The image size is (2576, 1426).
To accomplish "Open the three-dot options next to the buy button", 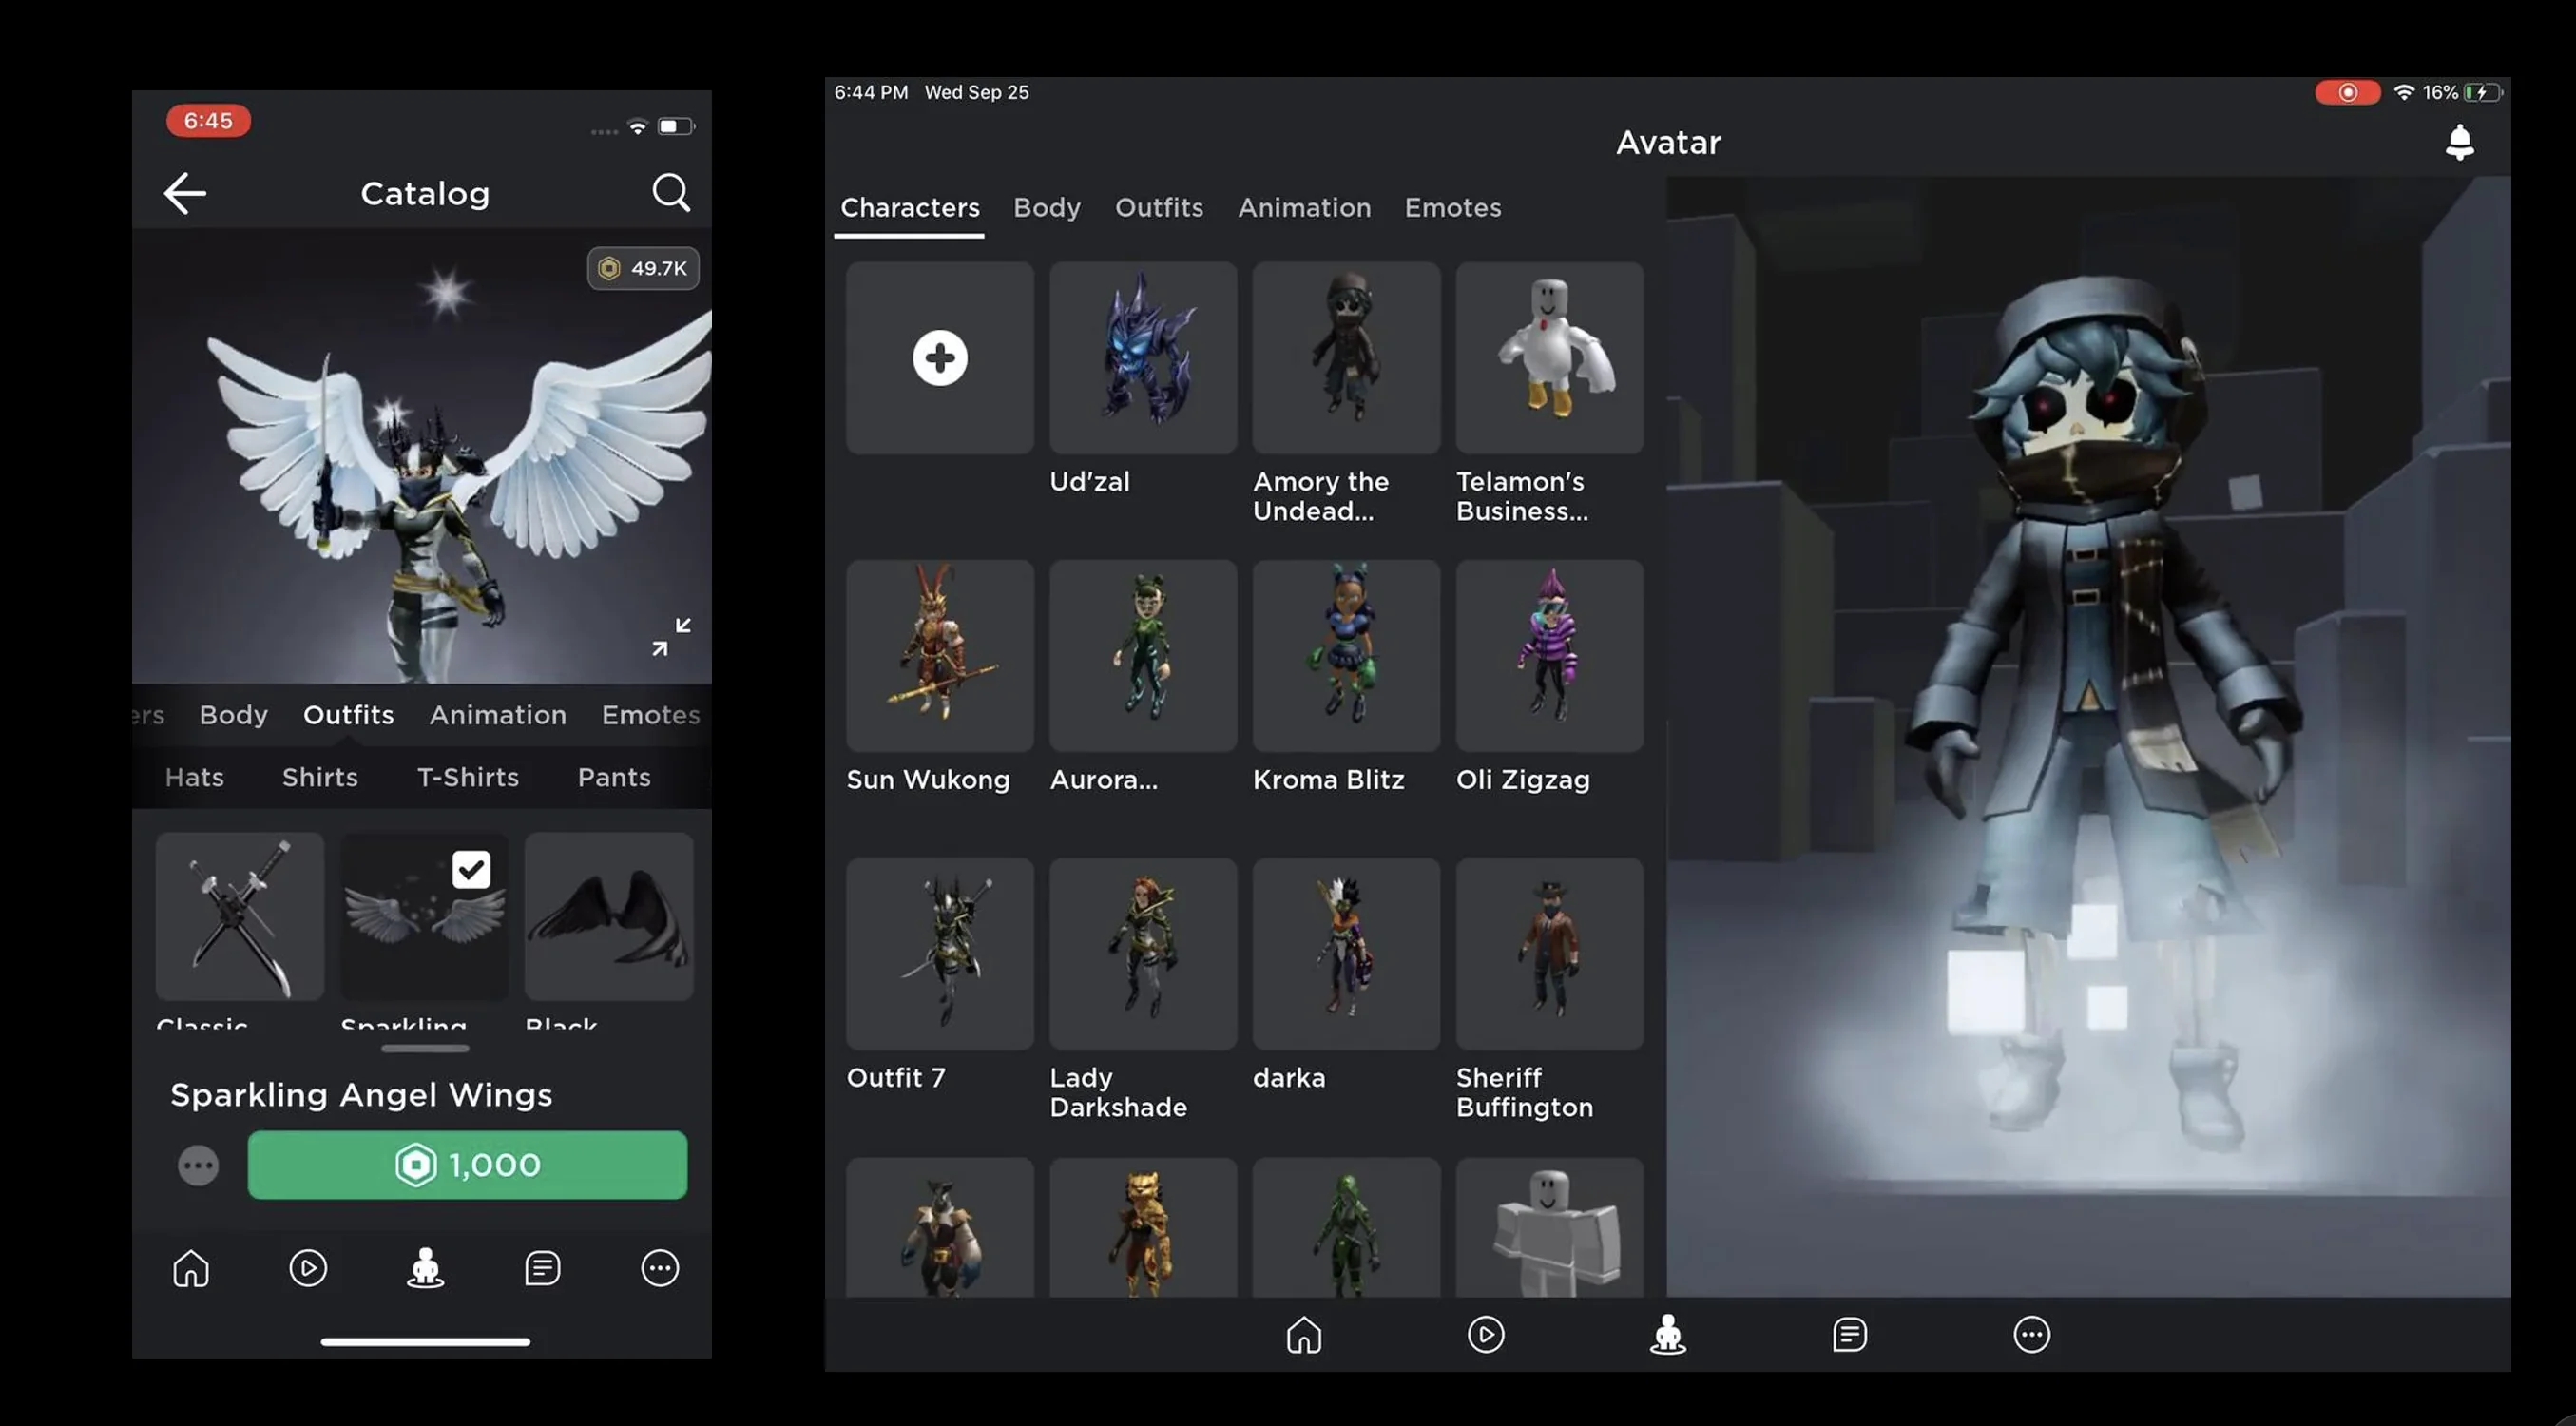I will click(198, 1165).
